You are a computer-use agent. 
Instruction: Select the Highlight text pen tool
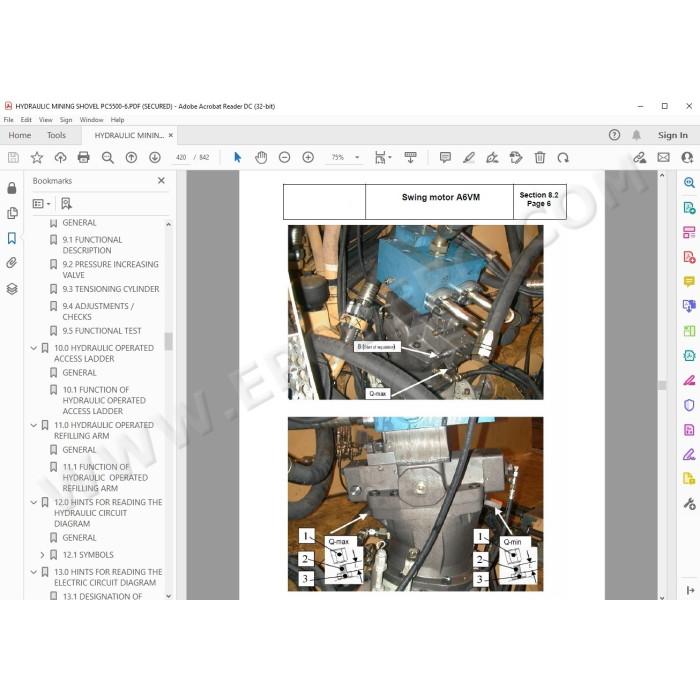469,157
